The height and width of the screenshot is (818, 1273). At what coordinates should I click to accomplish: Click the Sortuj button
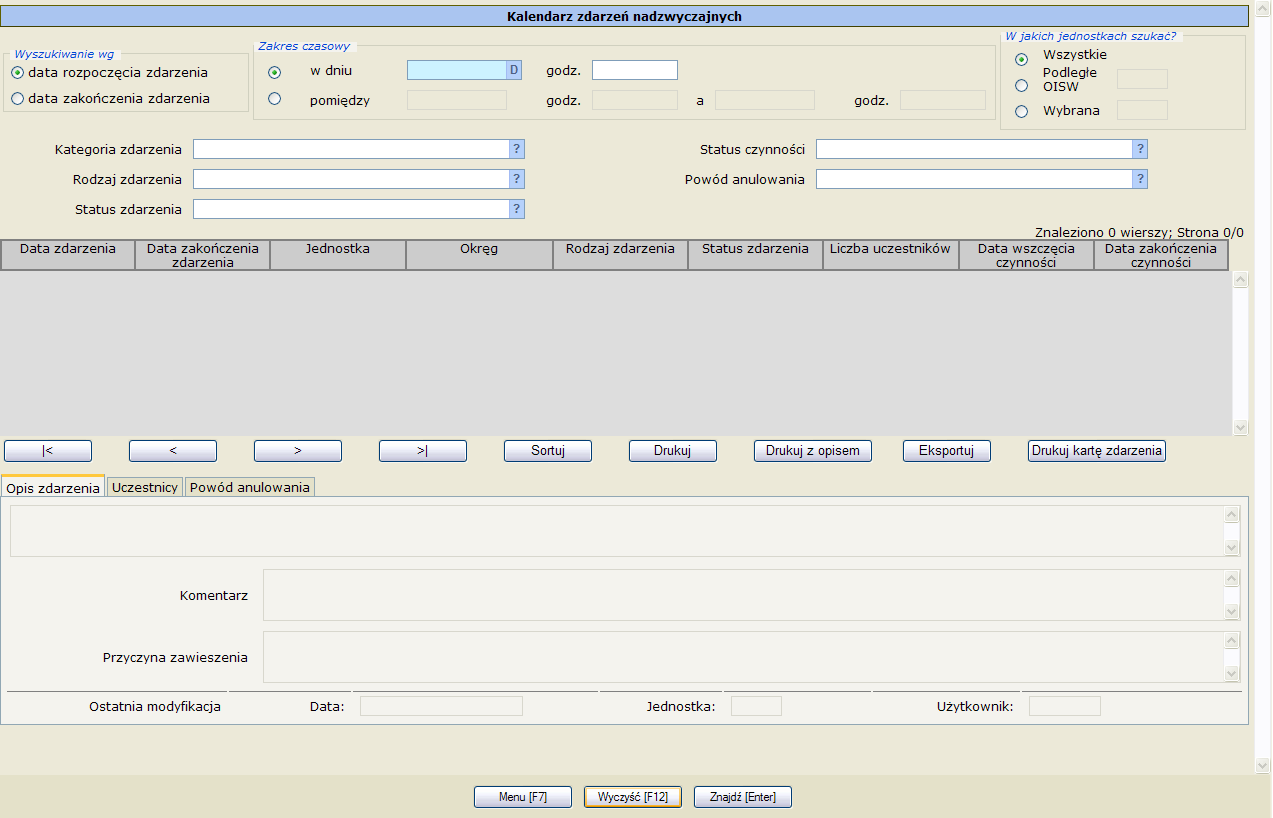[x=548, y=451]
